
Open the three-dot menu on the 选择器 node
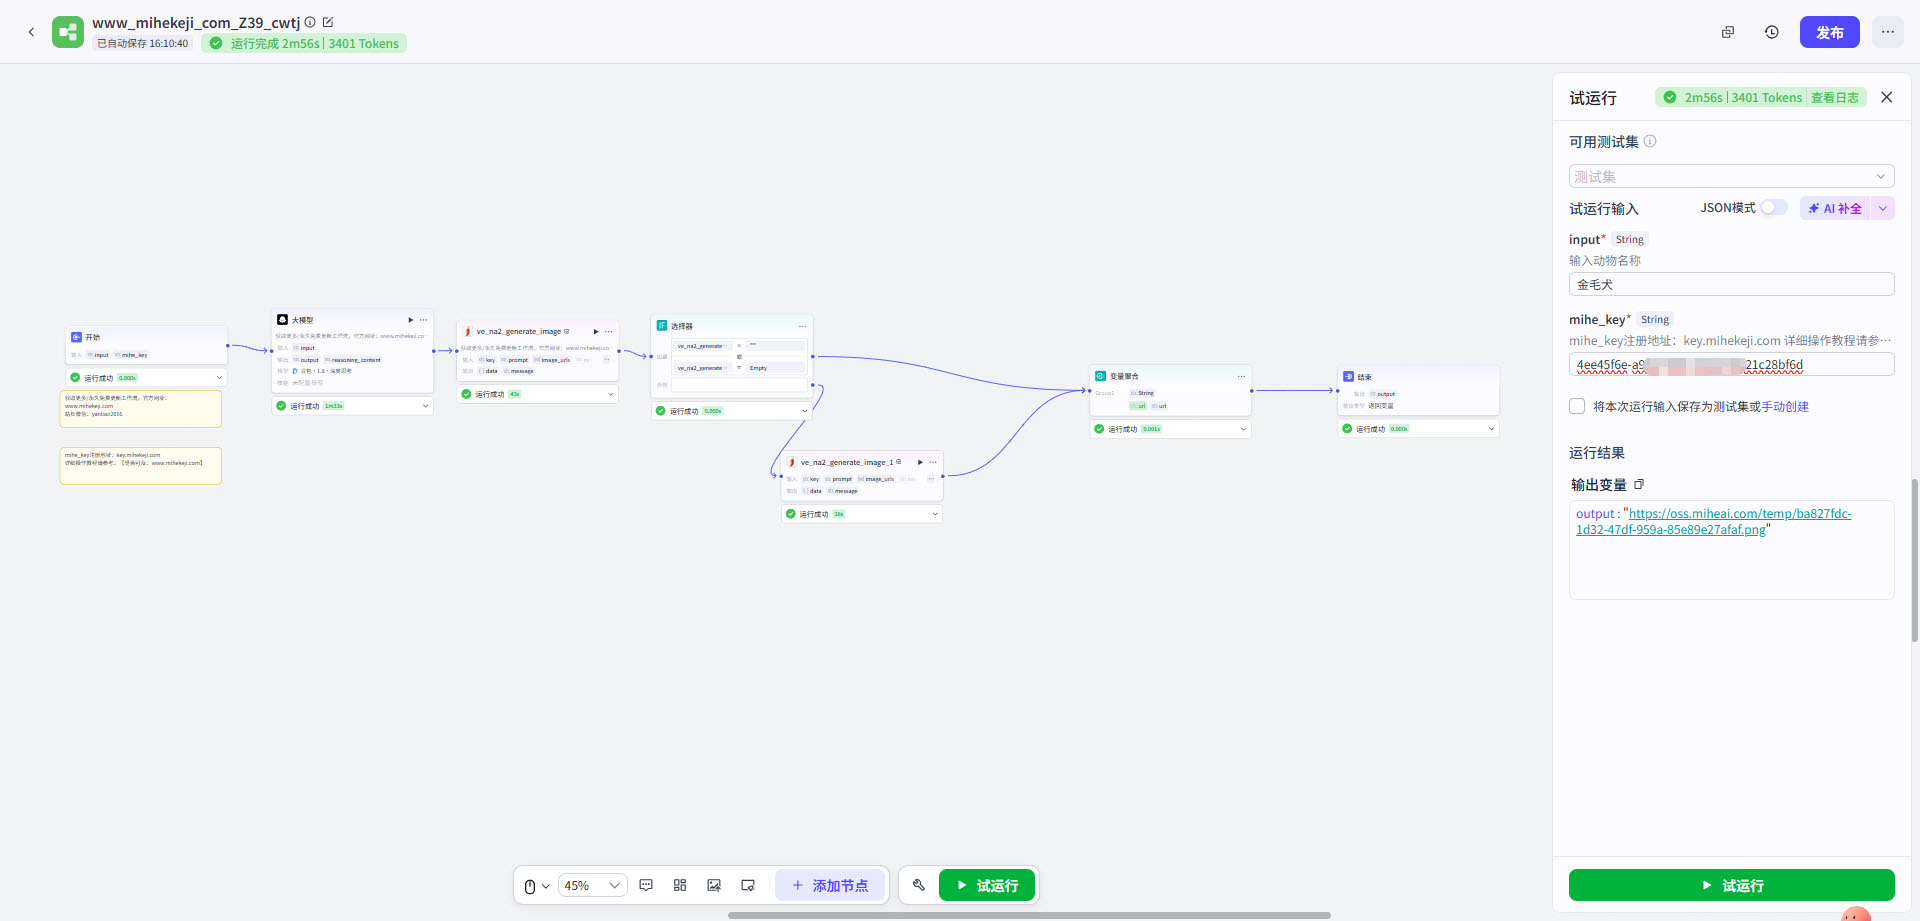point(802,326)
